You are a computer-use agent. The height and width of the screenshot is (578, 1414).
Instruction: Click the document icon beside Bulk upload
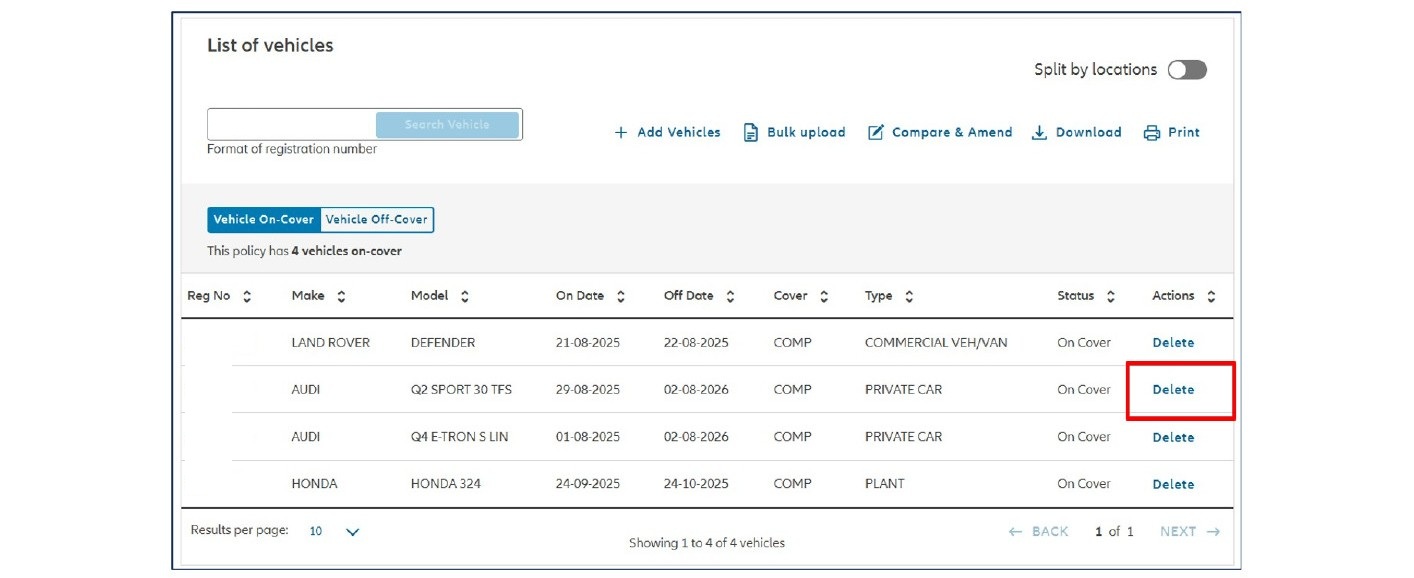751,132
